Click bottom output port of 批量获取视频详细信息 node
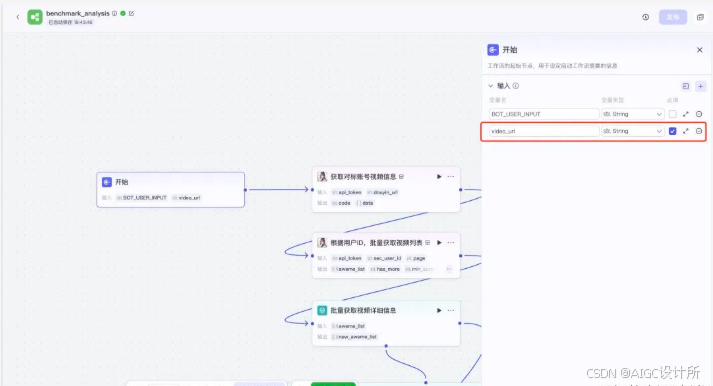Image resolution: width=713 pixels, height=386 pixels. click(x=386, y=346)
